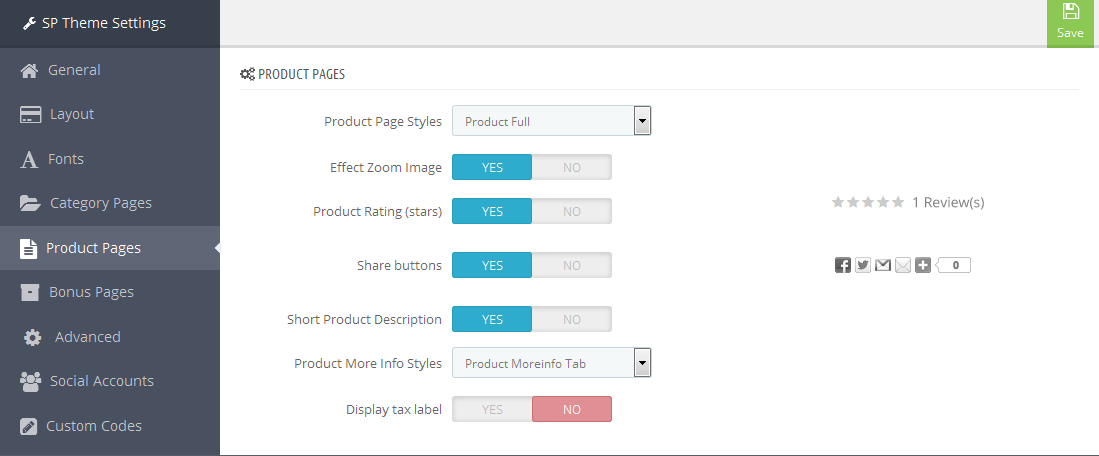
Task: Expand the Product More Info Styles dropdown
Action: pos(552,364)
